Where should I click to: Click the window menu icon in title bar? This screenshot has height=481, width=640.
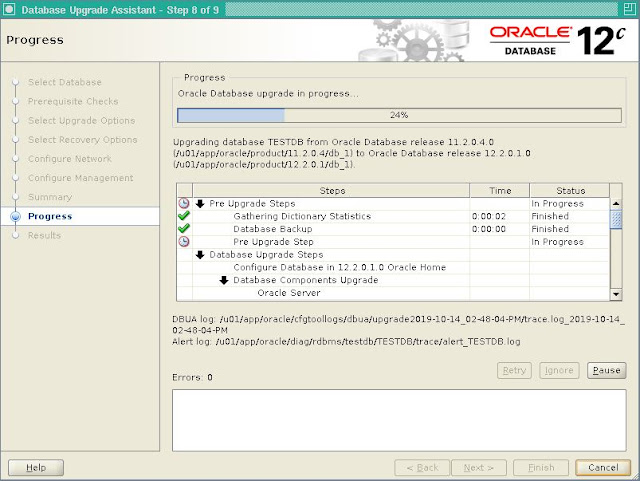point(9,9)
